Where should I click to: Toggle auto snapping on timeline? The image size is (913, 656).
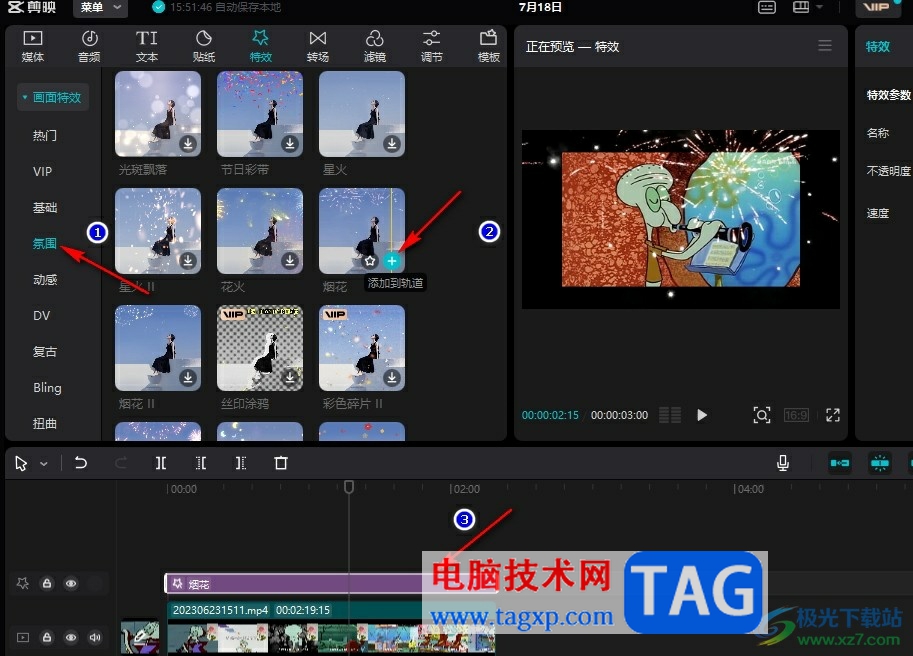[x=880, y=463]
